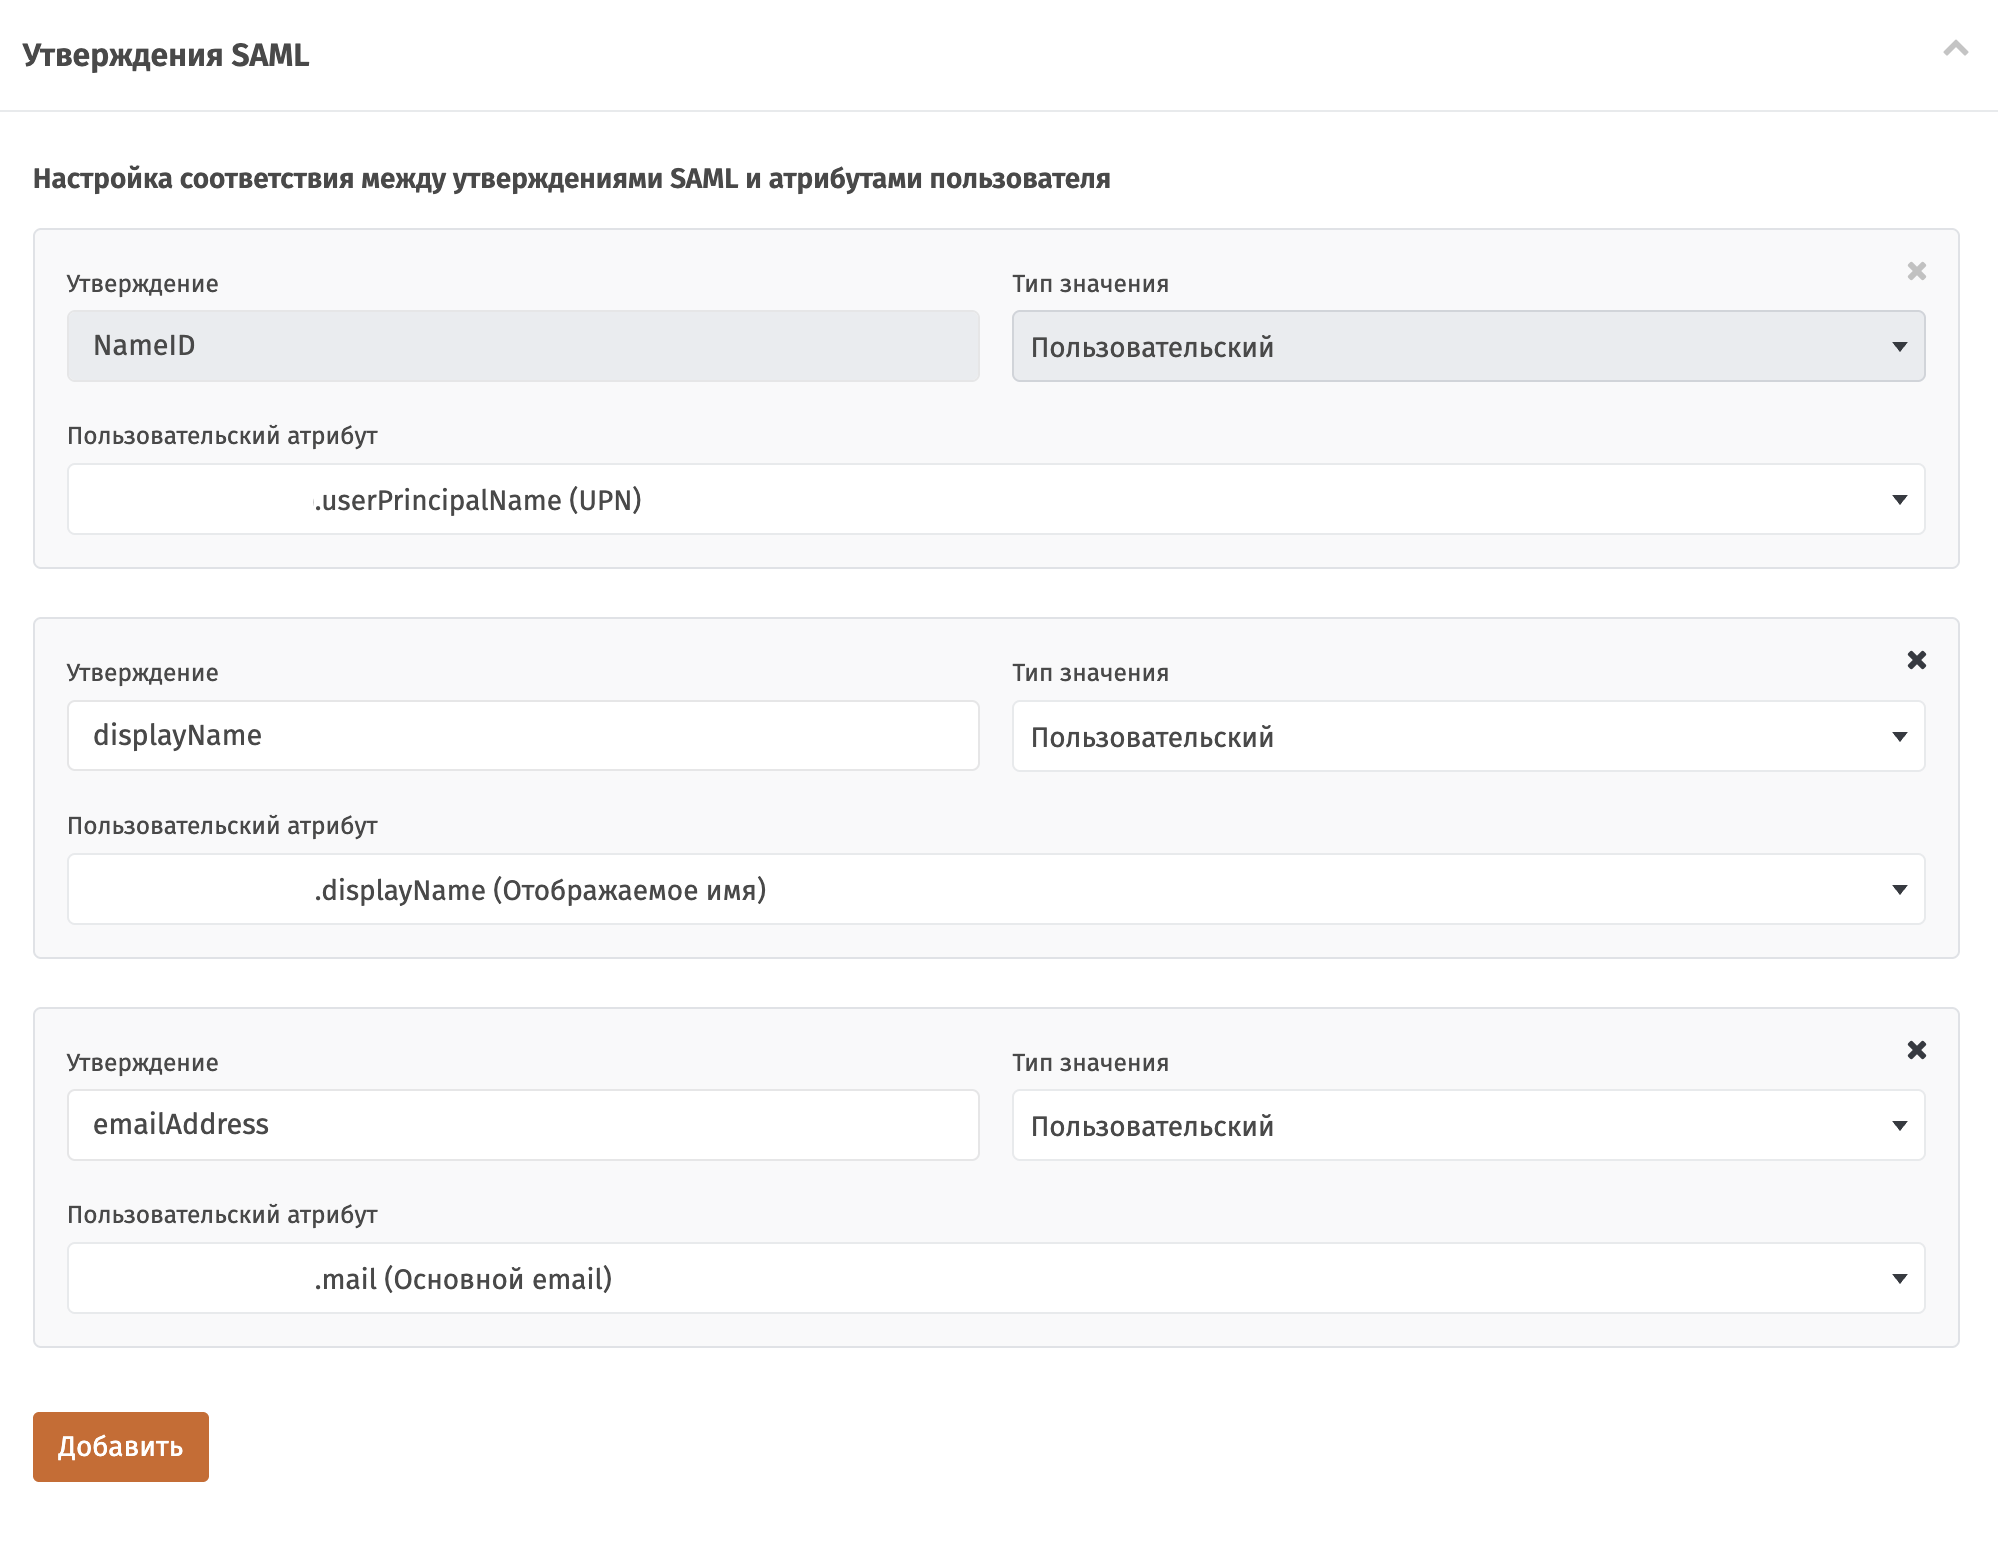This screenshot has width=1998, height=1544.
Task: Remove the emailAddress assertion block
Action: (x=1916, y=1050)
